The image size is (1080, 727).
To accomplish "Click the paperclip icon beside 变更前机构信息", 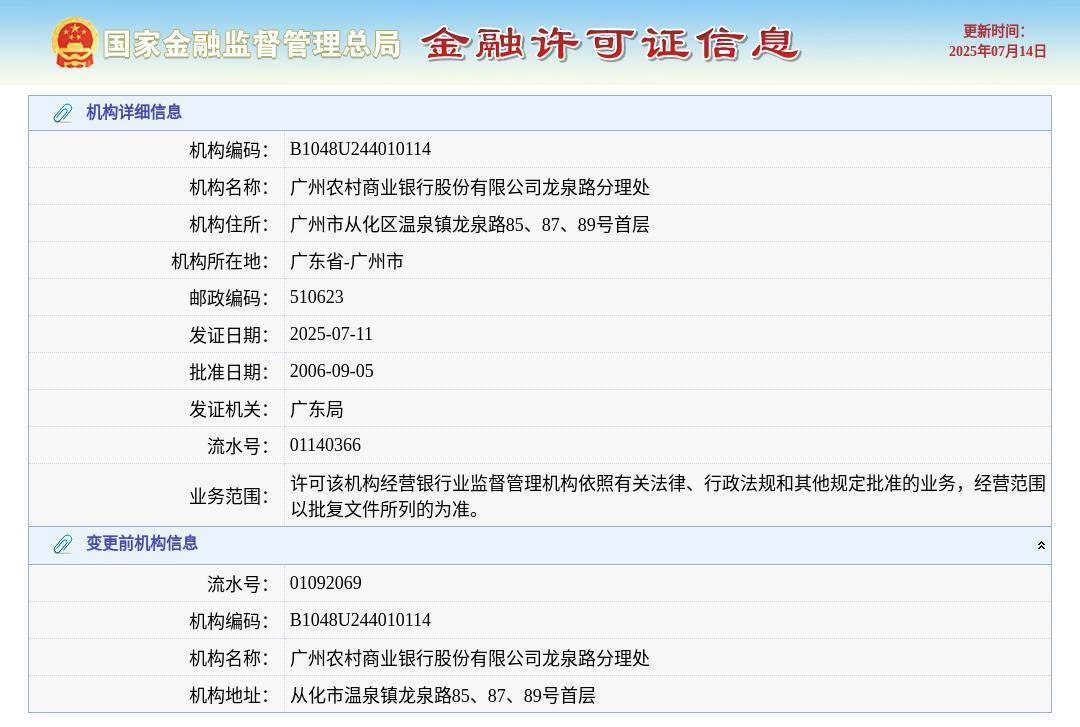I will pos(62,544).
